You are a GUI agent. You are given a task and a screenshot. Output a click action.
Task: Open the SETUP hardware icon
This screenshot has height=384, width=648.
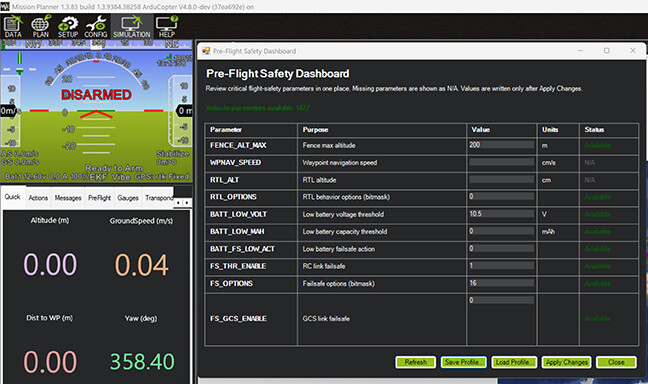68,27
